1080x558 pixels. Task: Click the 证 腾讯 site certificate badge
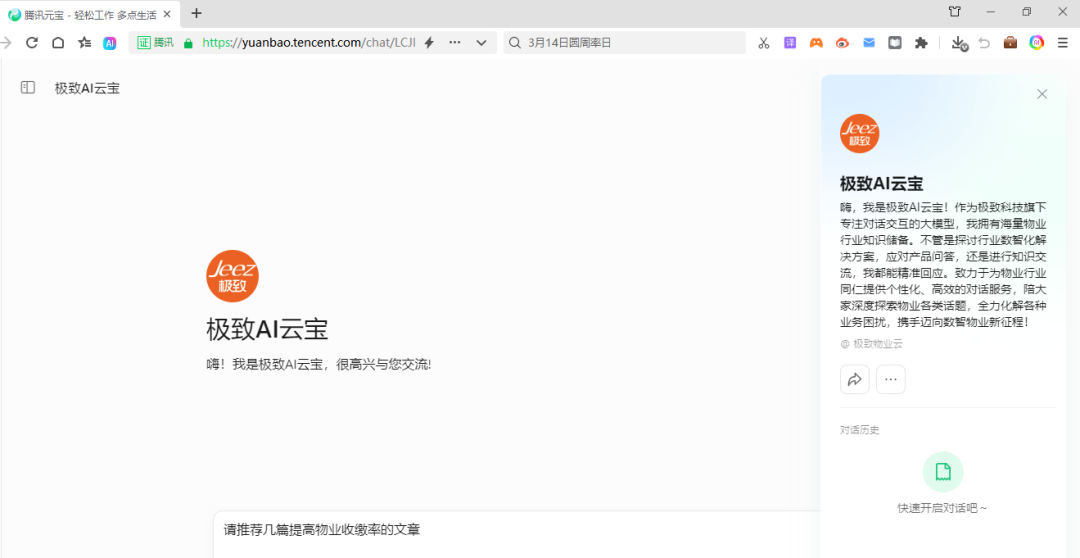pos(155,43)
